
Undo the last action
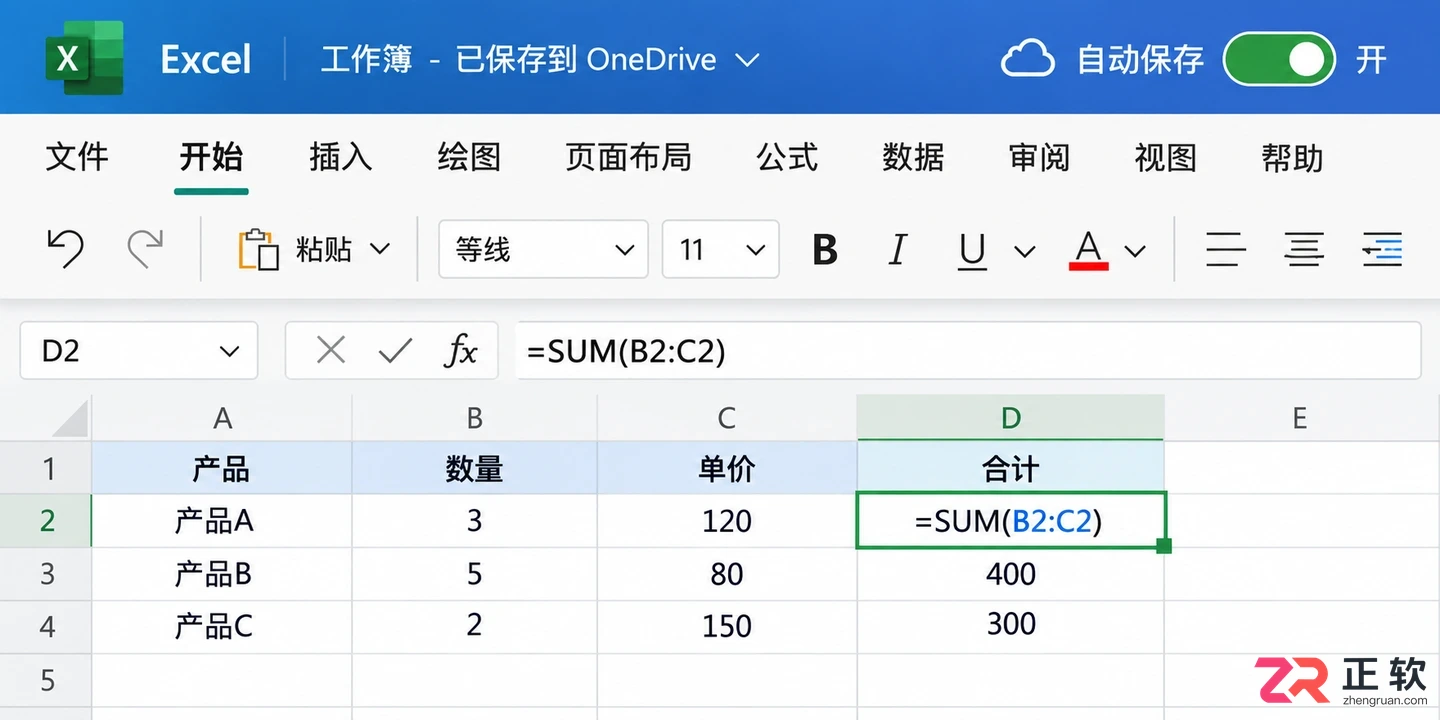click(66, 249)
